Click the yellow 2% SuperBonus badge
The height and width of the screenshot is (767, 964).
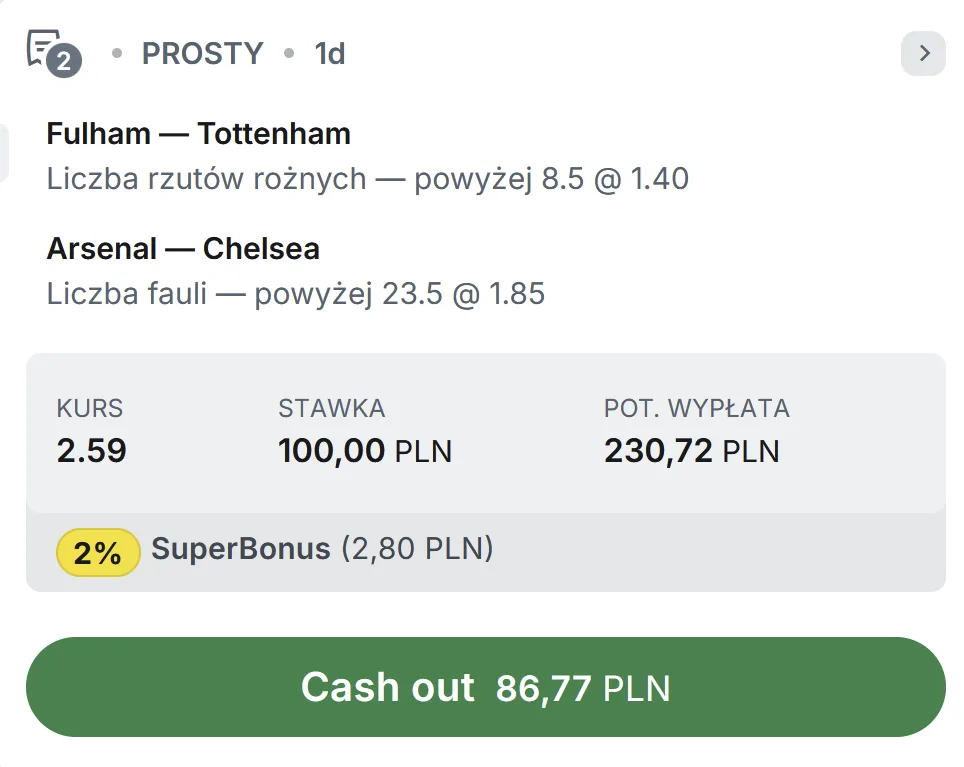97,551
